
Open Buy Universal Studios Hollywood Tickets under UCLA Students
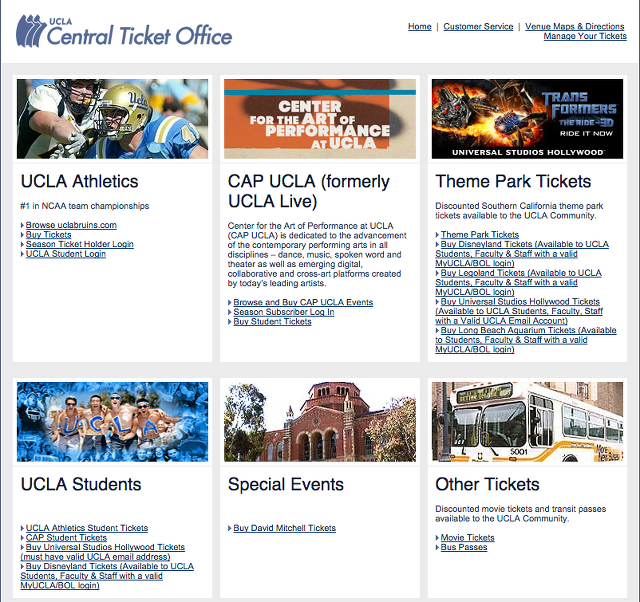(x=102, y=552)
